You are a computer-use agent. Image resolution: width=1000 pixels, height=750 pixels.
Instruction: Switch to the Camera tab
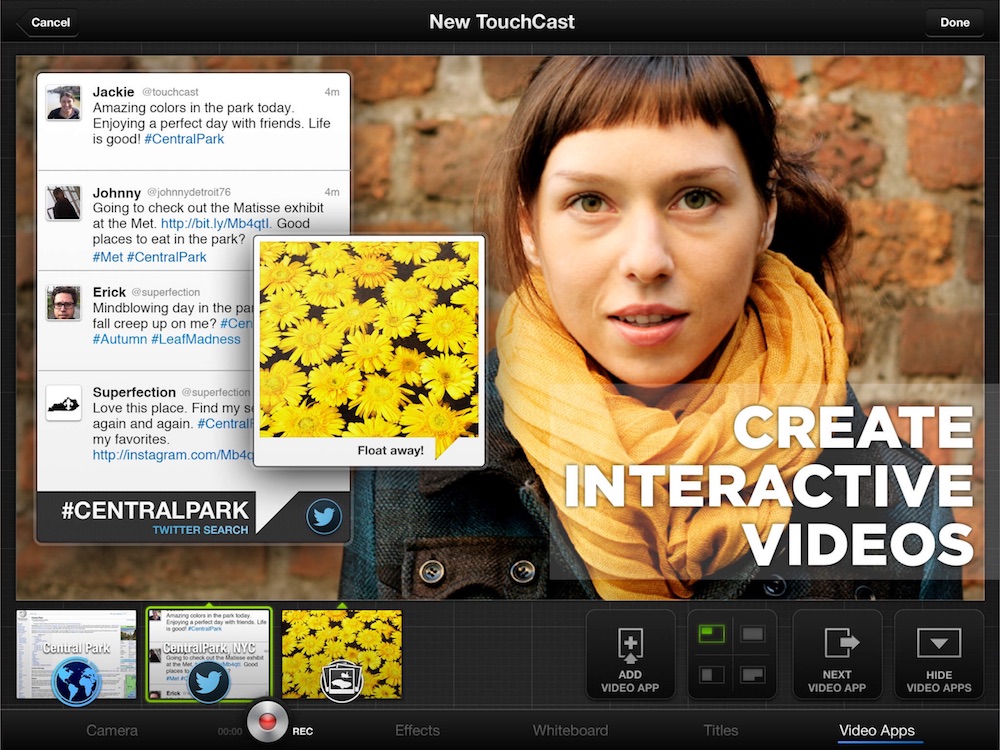111,731
